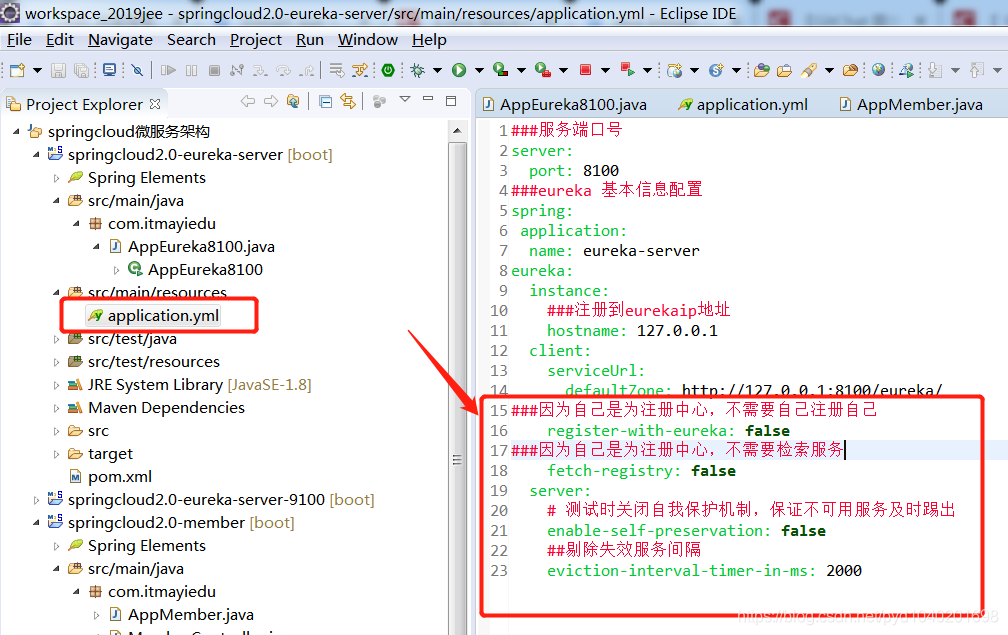Select src/test/resources folder
The width and height of the screenshot is (1008, 635).
coord(143,362)
